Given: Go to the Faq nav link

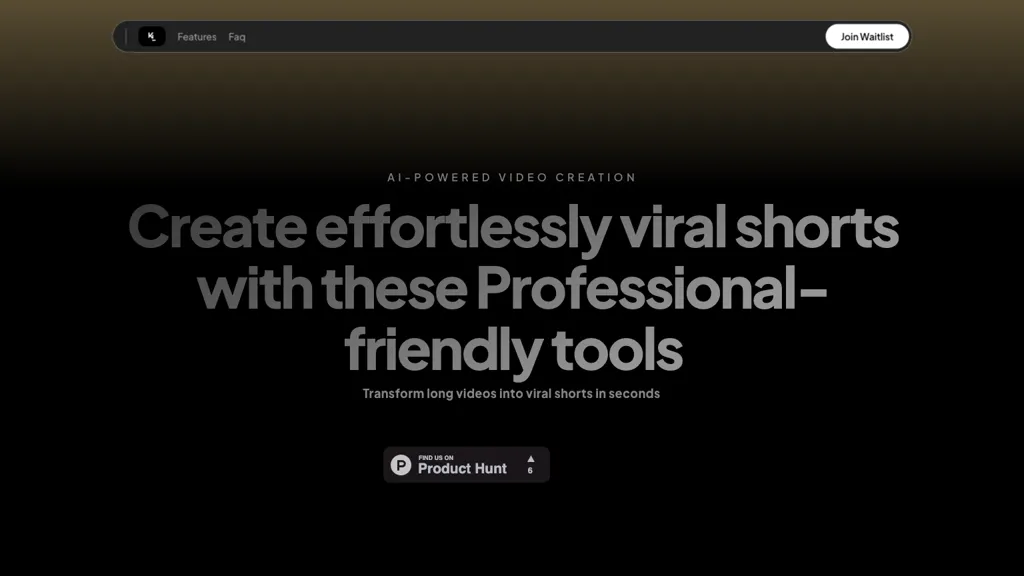Looking at the screenshot, I should click(x=237, y=37).
